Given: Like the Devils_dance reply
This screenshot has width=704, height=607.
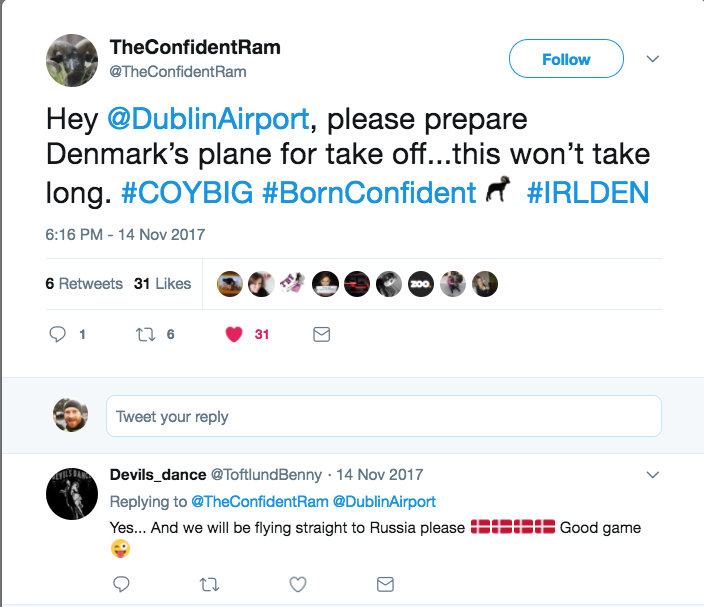Looking at the screenshot, I should (x=297, y=583).
